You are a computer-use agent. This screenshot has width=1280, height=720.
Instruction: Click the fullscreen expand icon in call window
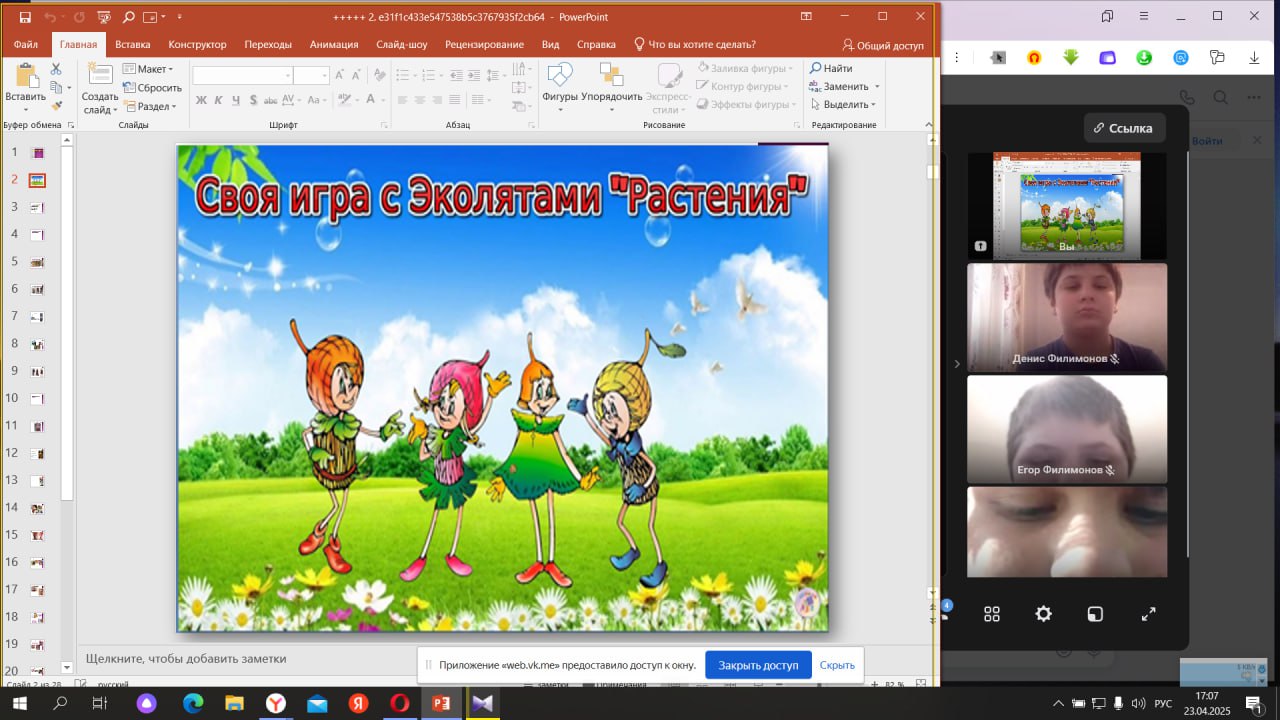(1148, 614)
